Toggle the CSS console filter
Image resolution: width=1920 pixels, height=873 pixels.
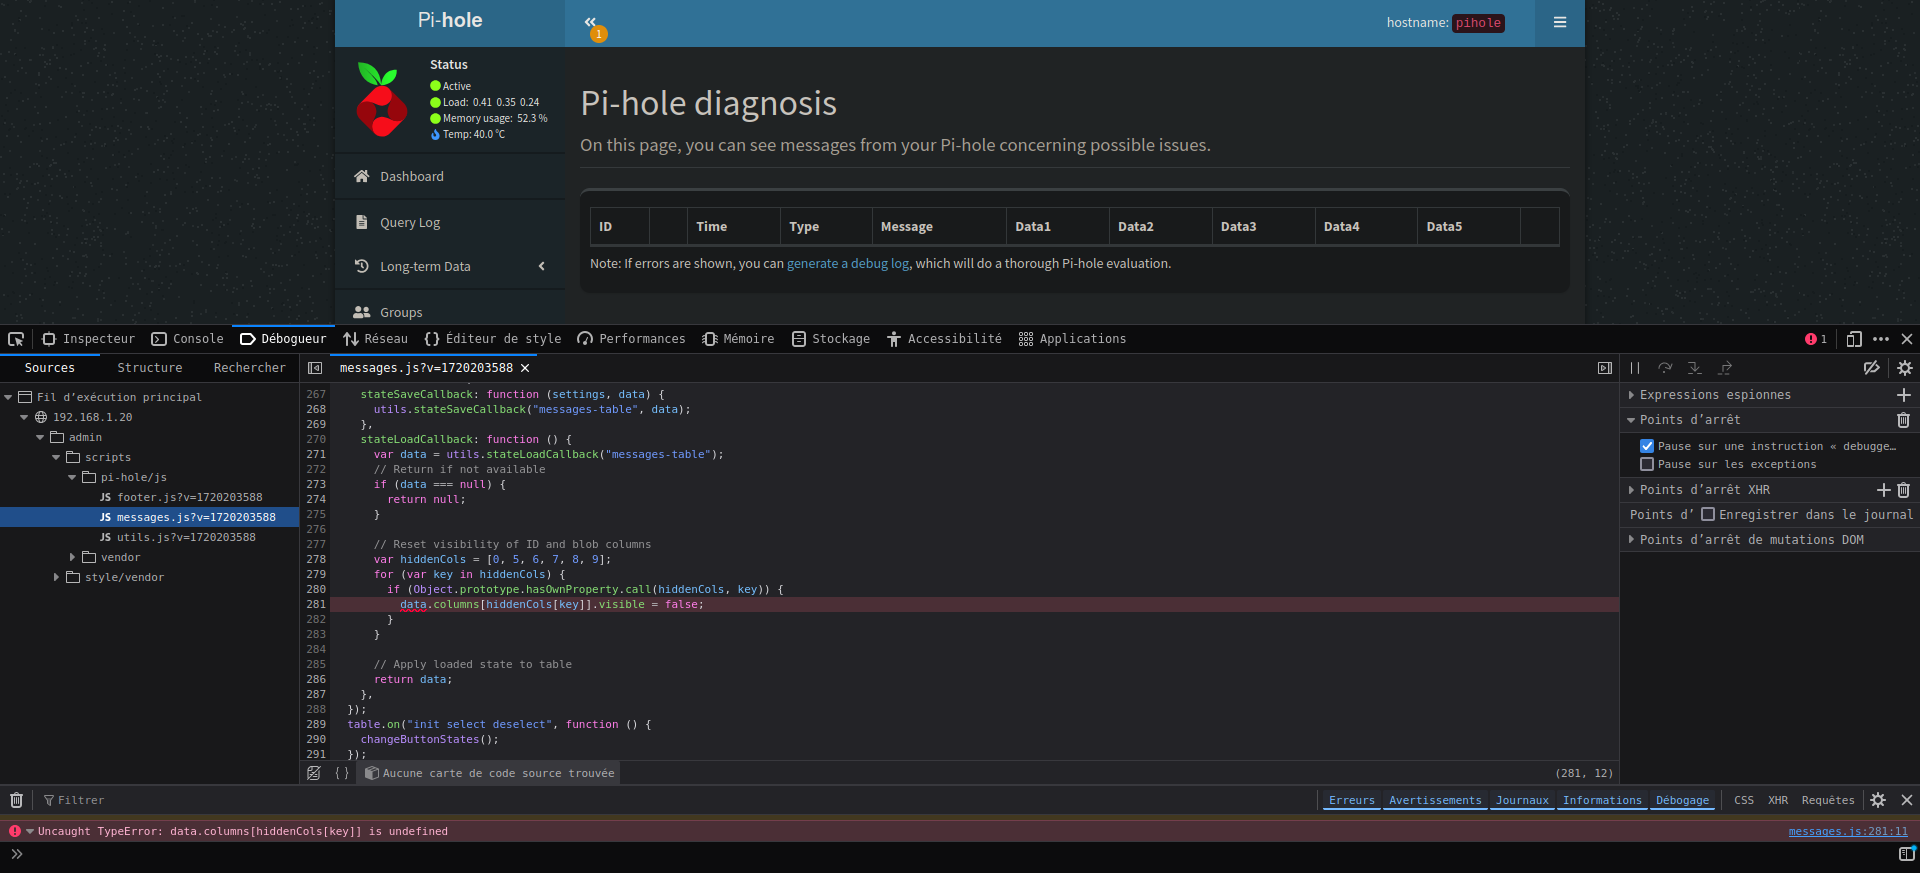click(1744, 800)
